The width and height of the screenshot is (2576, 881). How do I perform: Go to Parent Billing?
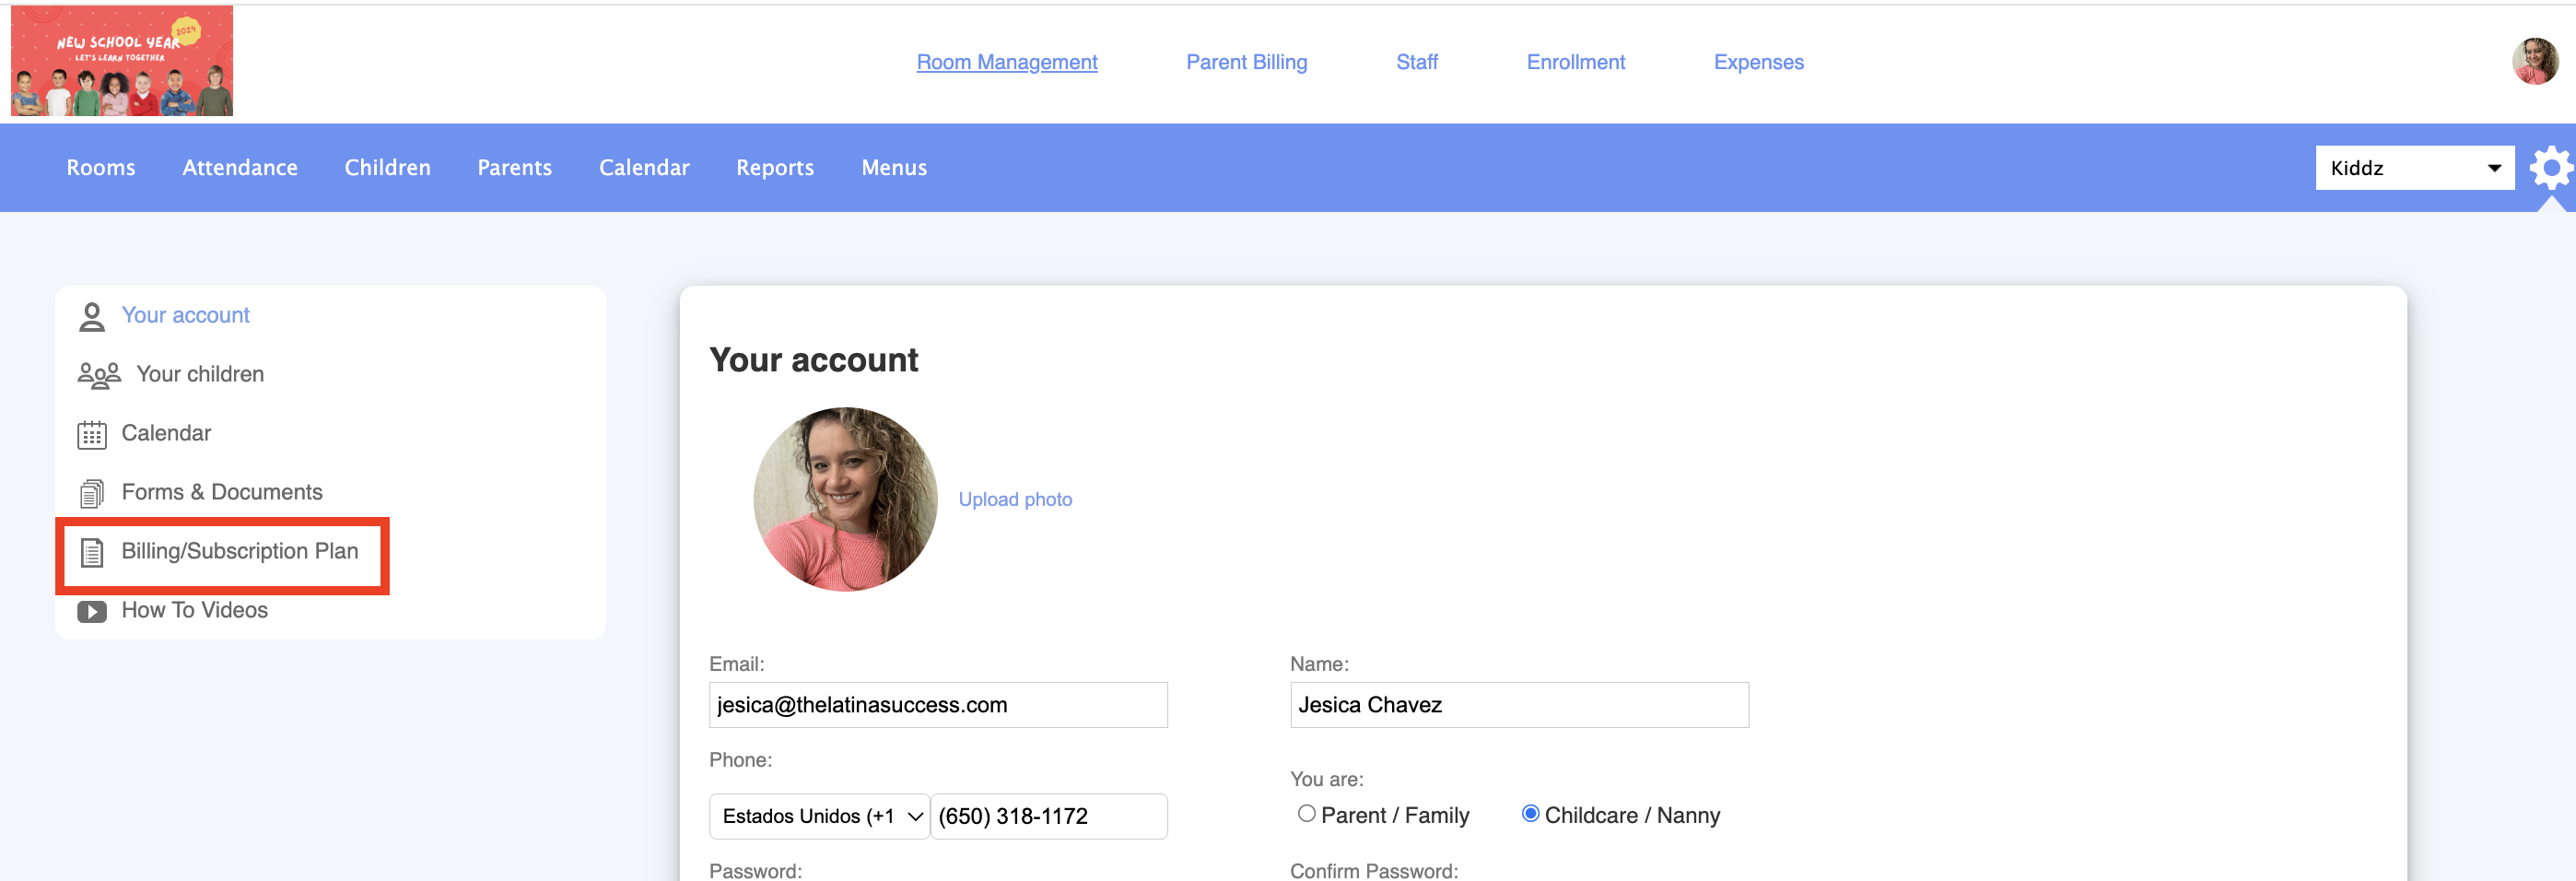point(1246,62)
